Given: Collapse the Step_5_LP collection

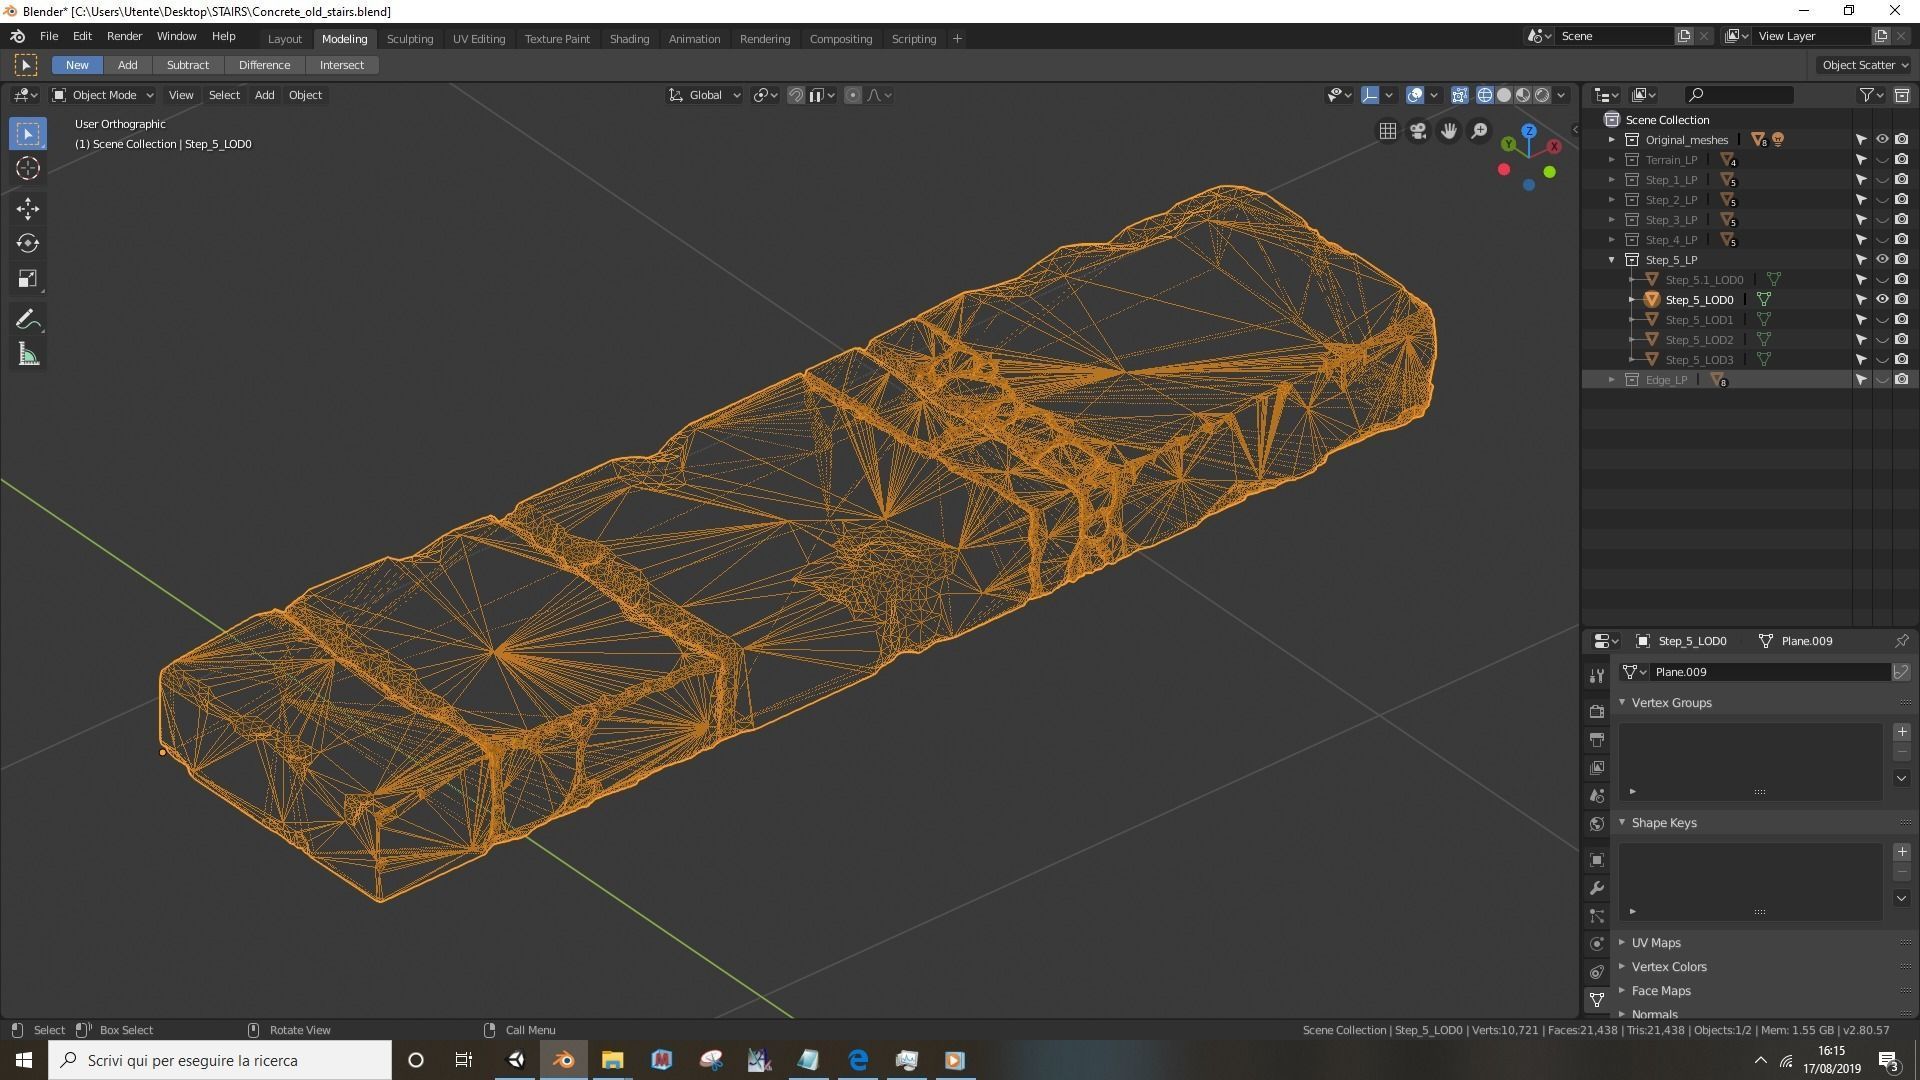Looking at the screenshot, I should (x=1612, y=259).
